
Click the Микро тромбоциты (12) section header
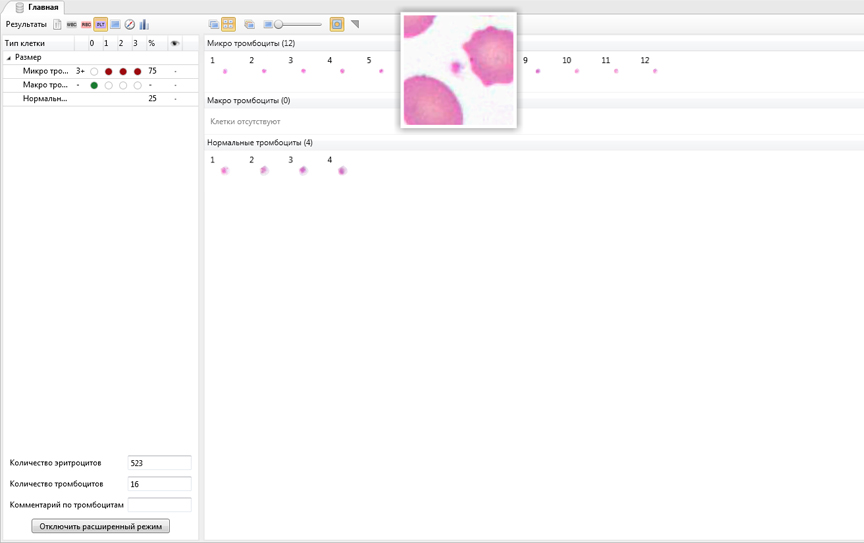[251, 44]
